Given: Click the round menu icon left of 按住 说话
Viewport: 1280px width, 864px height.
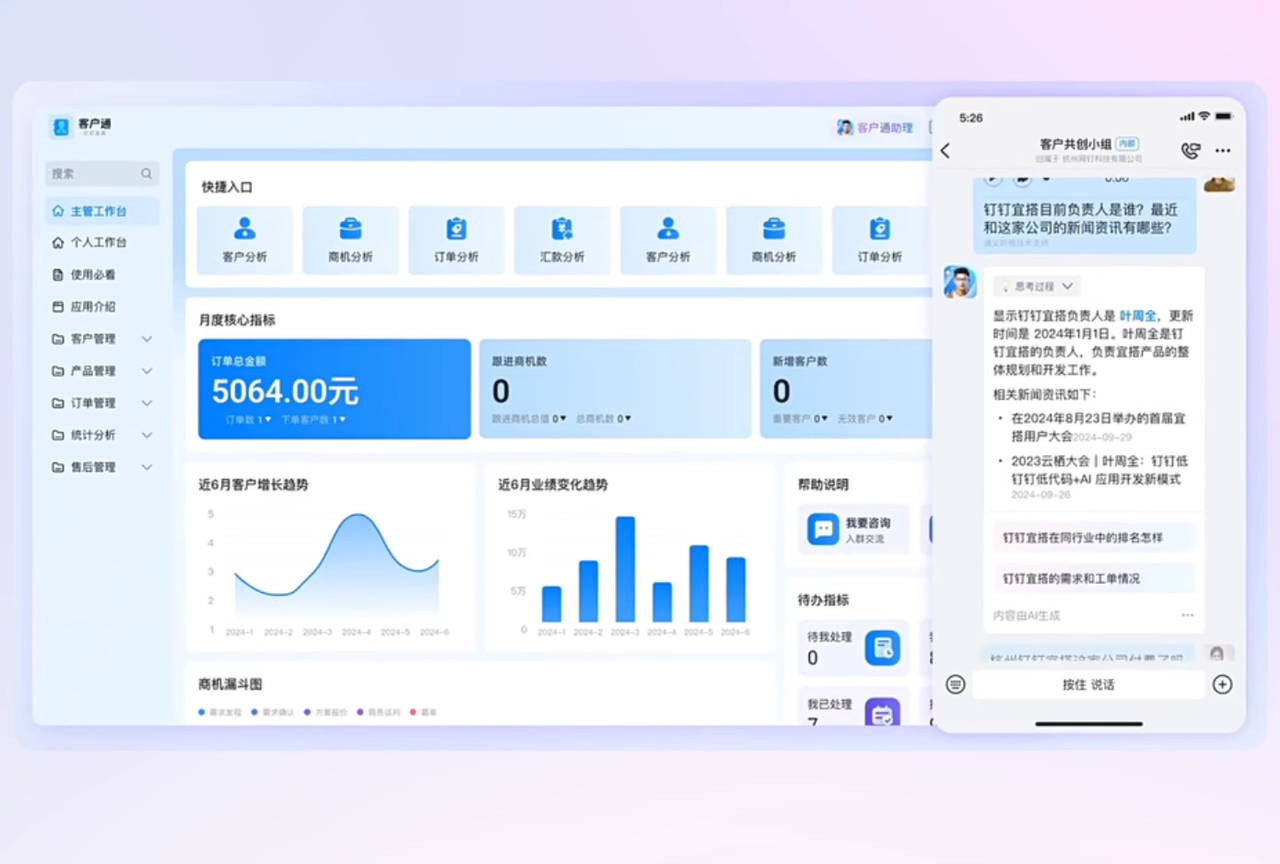Looking at the screenshot, I should (955, 685).
